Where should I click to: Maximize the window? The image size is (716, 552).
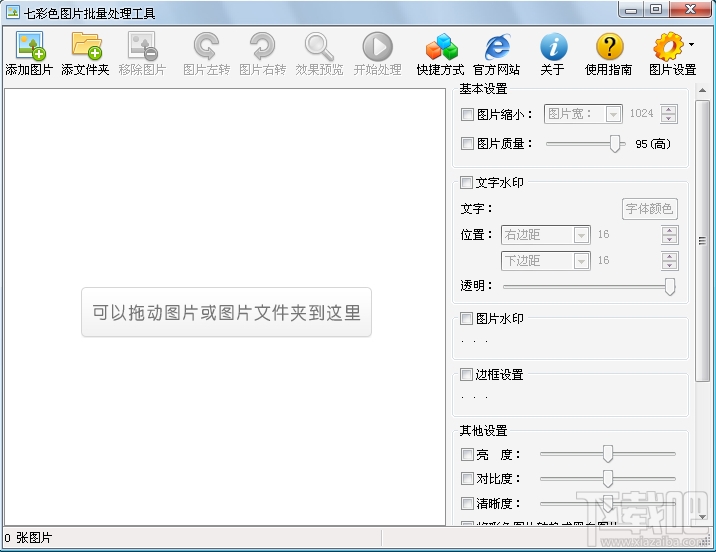[x=656, y=10]
